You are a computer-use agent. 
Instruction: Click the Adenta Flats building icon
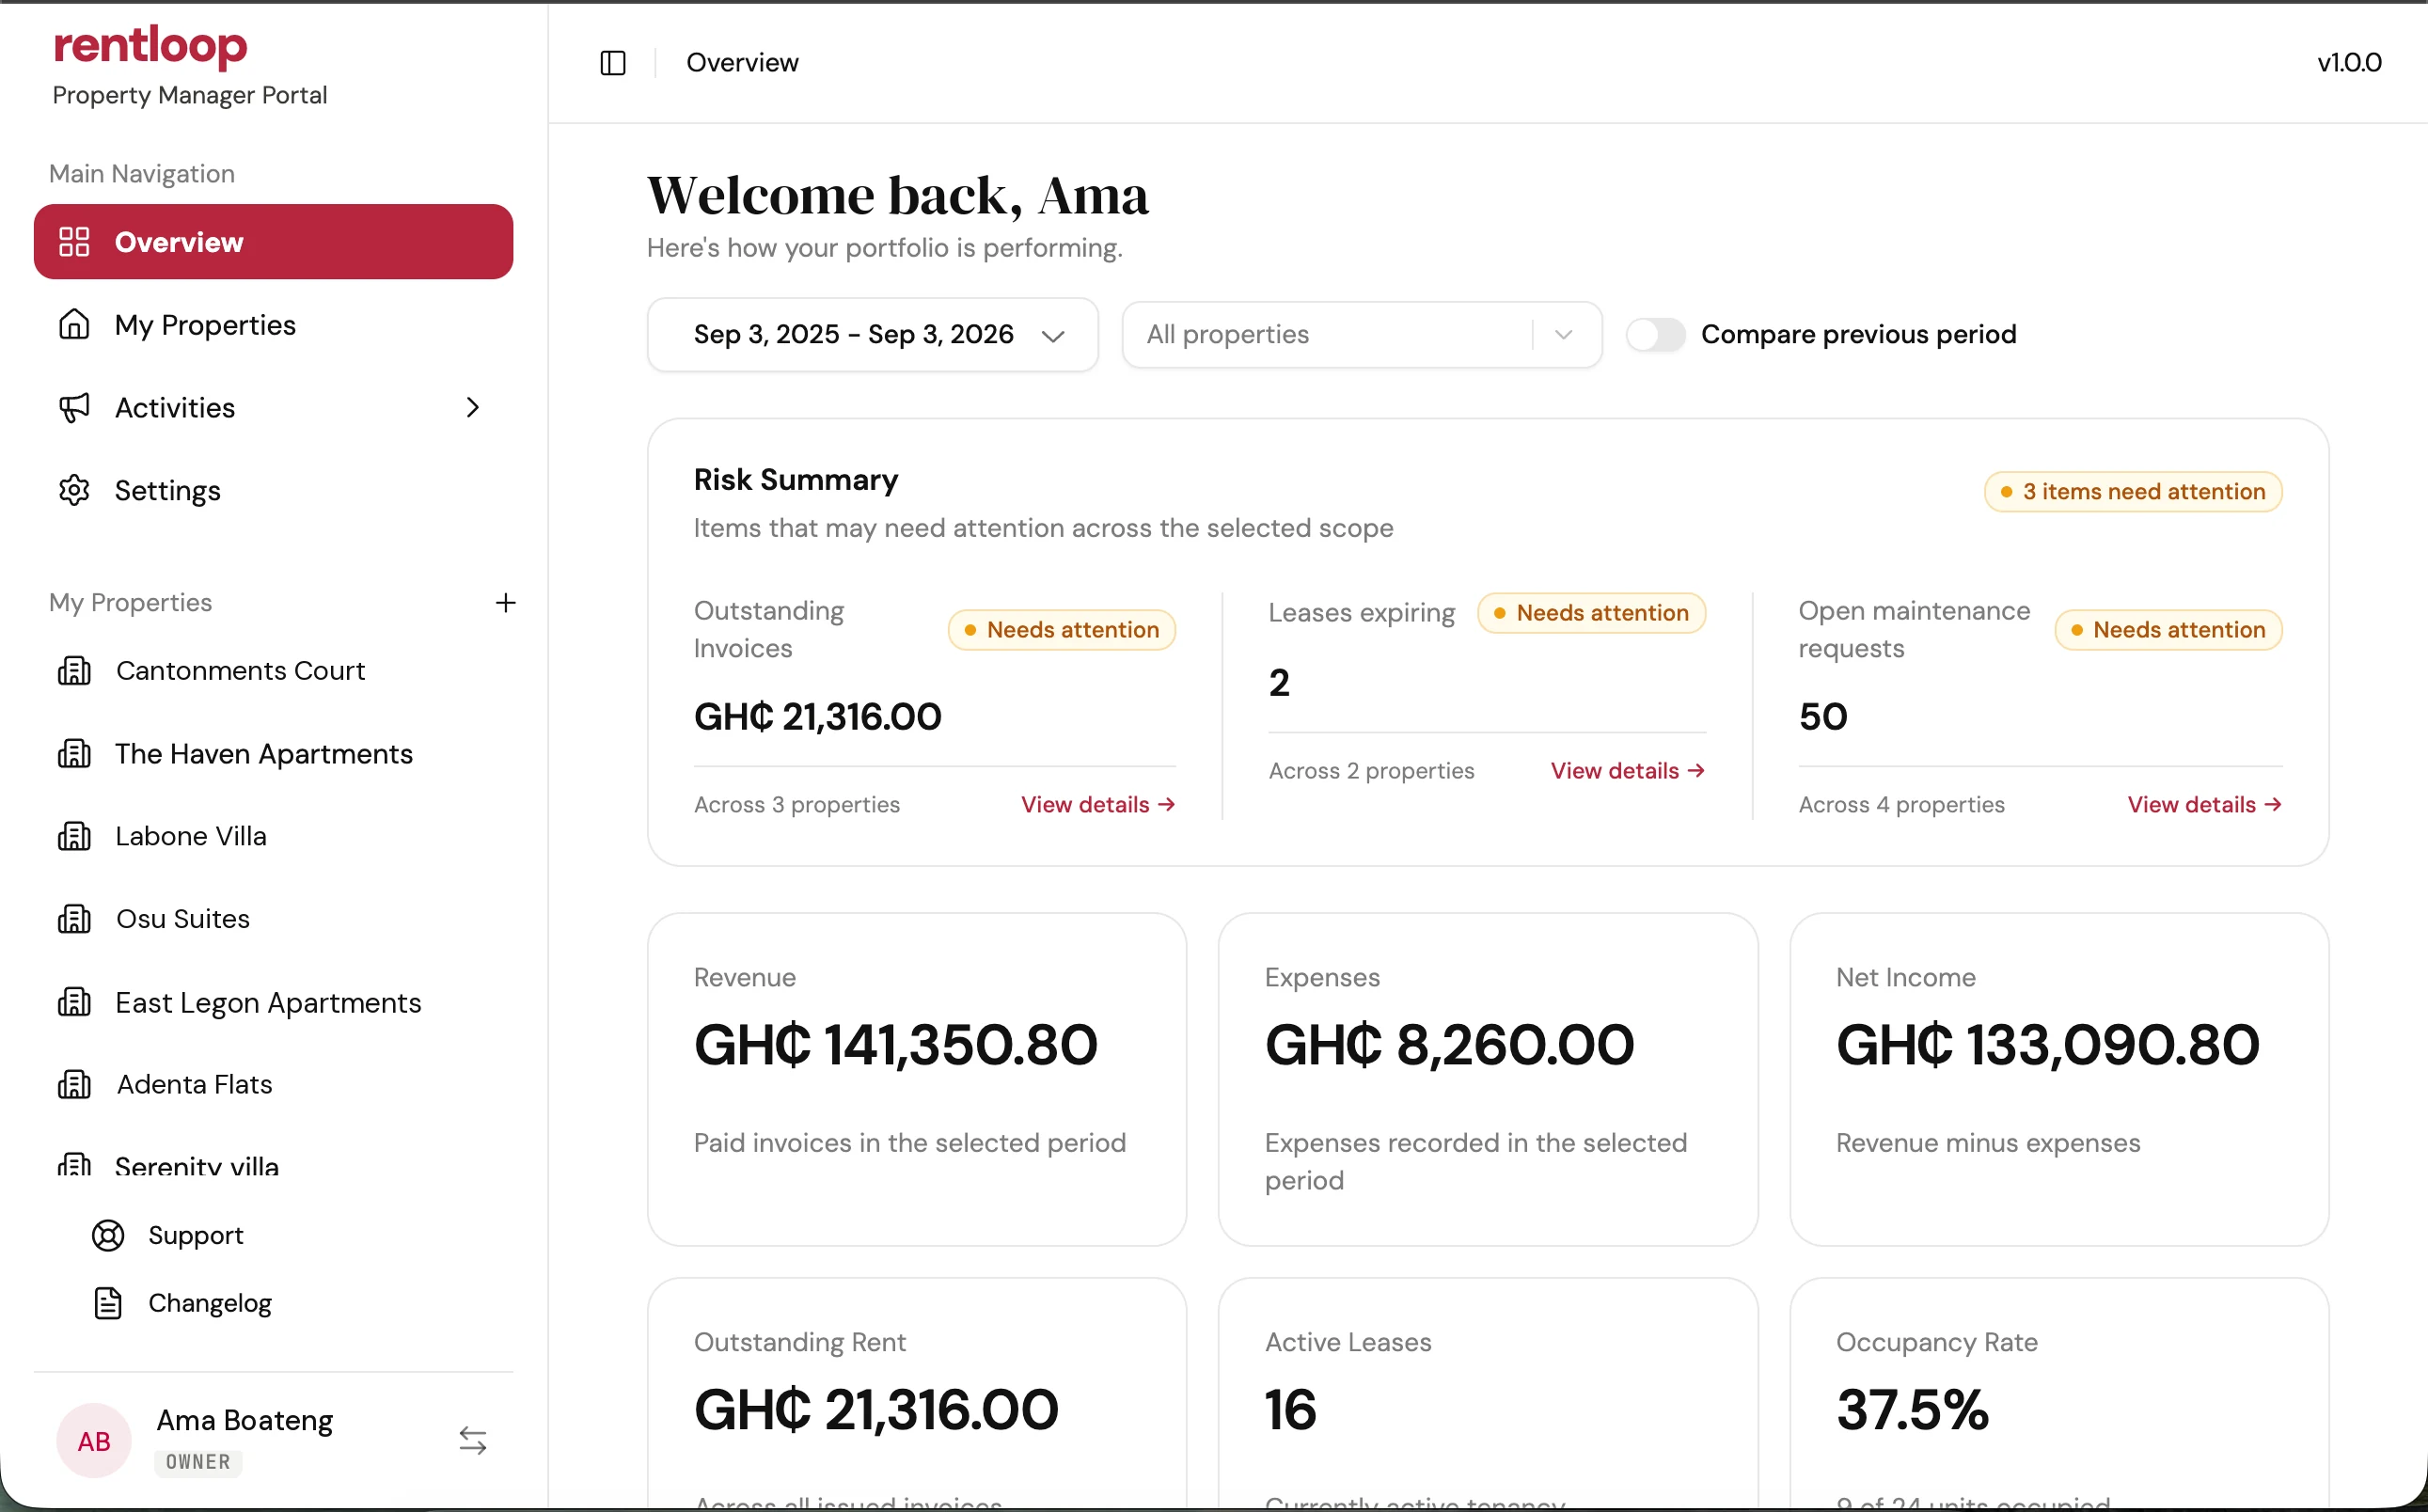pyautogui.click(x=74, y=1084)
